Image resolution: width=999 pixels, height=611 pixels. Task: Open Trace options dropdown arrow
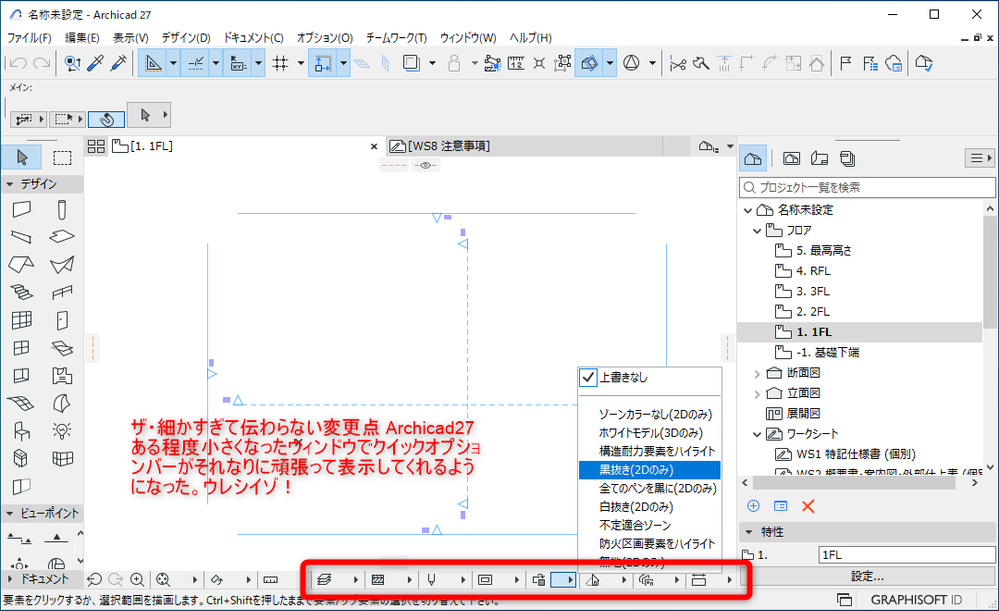(x=433, y=63)
